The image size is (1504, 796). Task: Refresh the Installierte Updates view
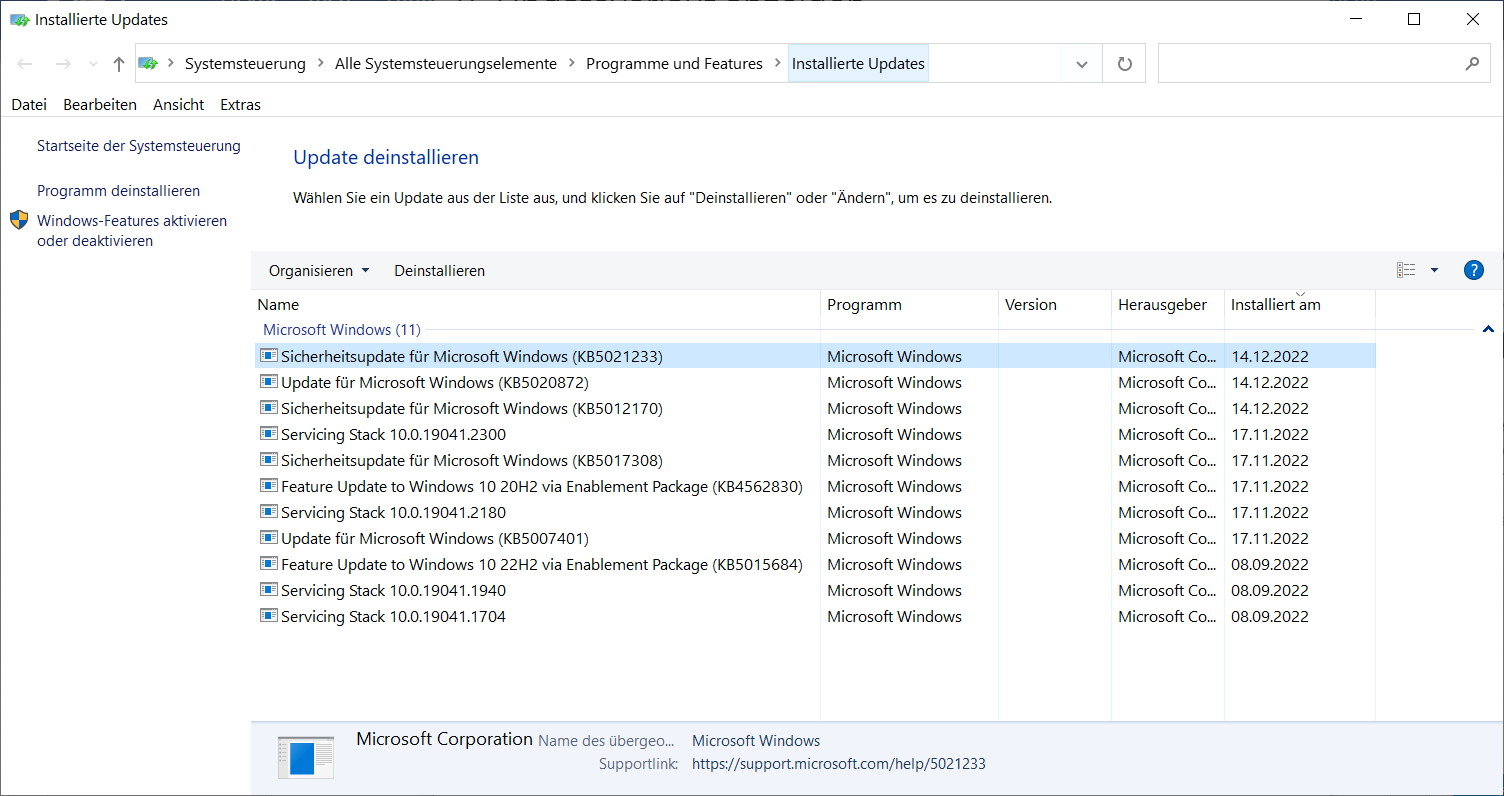pos(1125,64)
